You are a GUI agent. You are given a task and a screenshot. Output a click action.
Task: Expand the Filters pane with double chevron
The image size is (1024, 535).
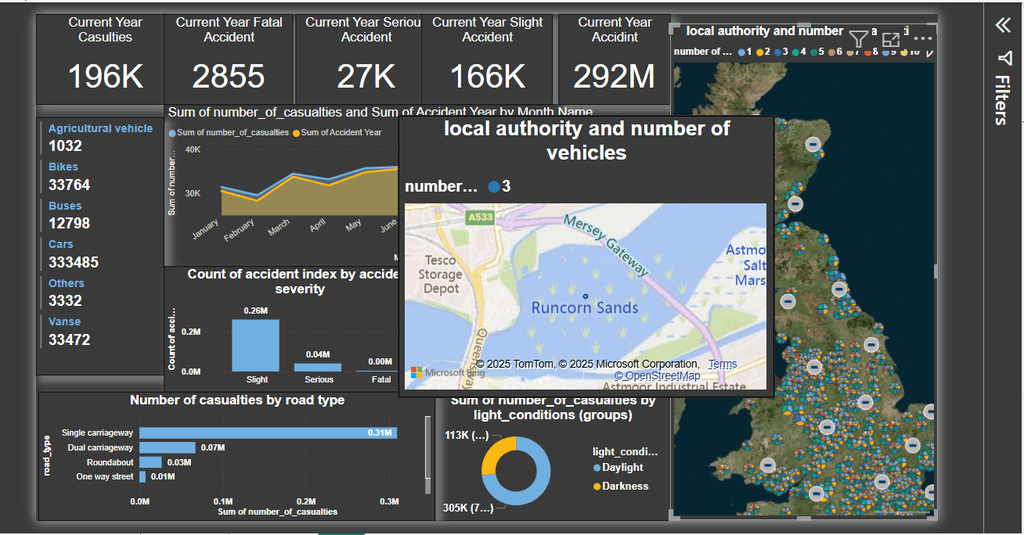tap(1002, 25)
